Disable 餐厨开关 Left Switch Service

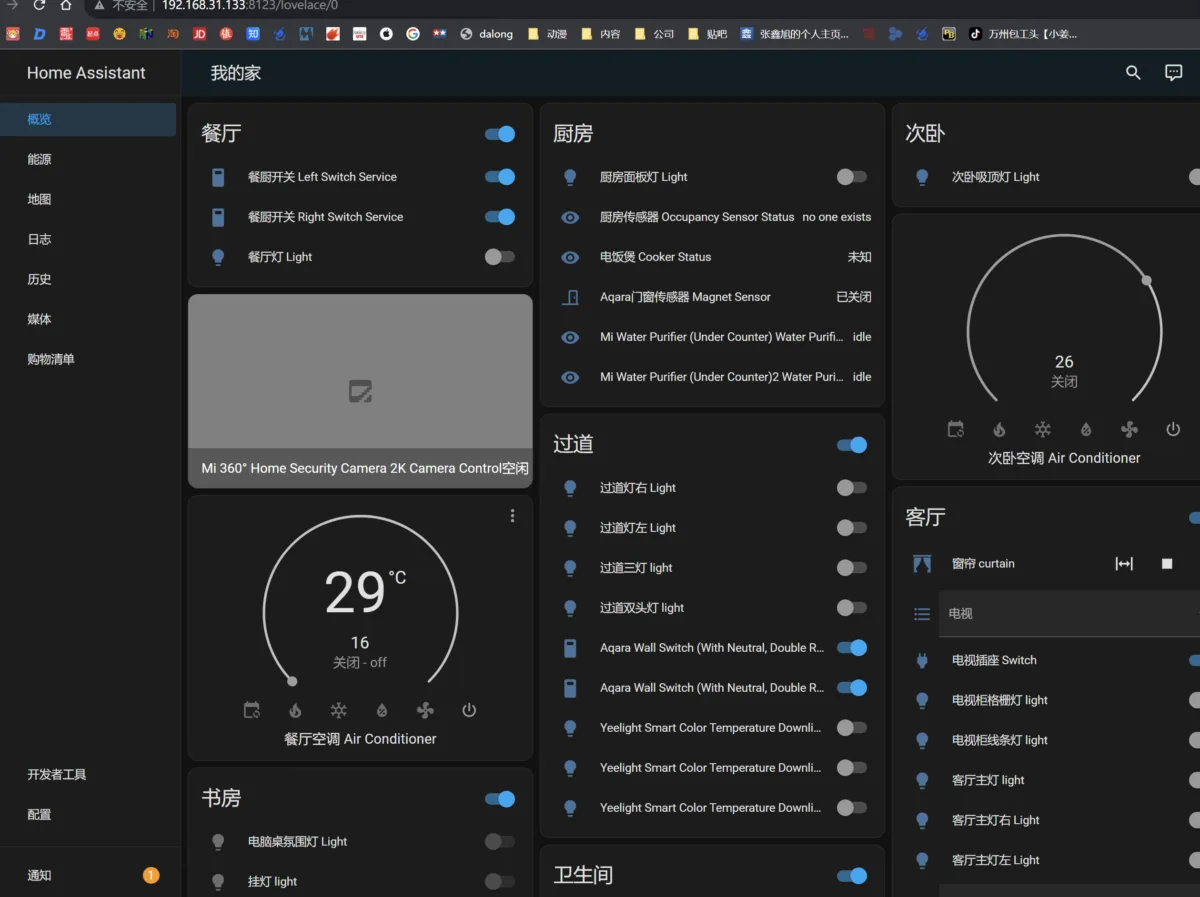point(499,177)
